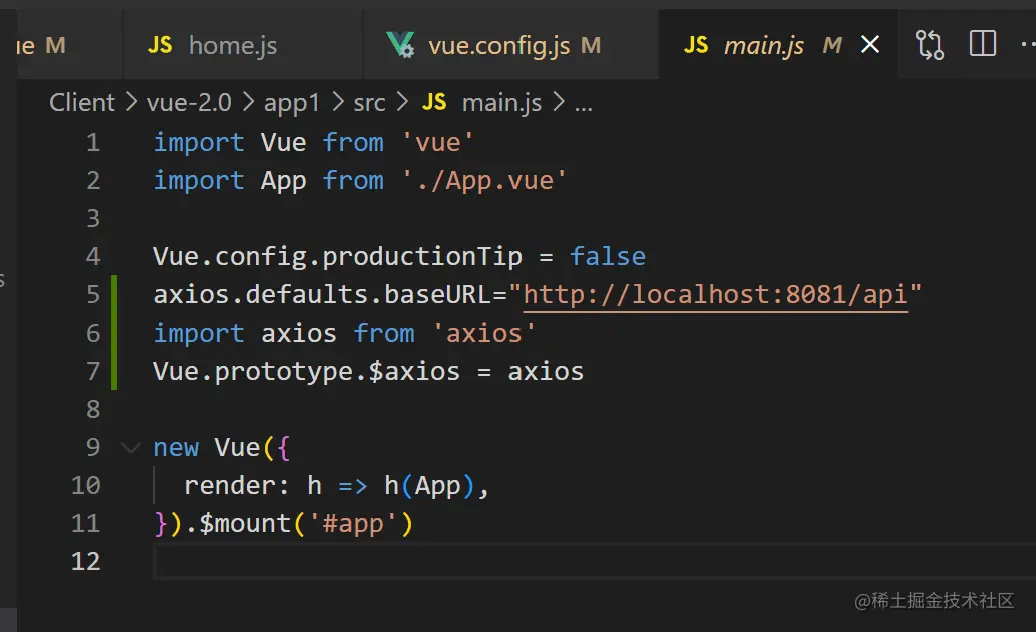Click line number 12 in the gutter
1036x632 pixels.
click(x=85, y=561)
